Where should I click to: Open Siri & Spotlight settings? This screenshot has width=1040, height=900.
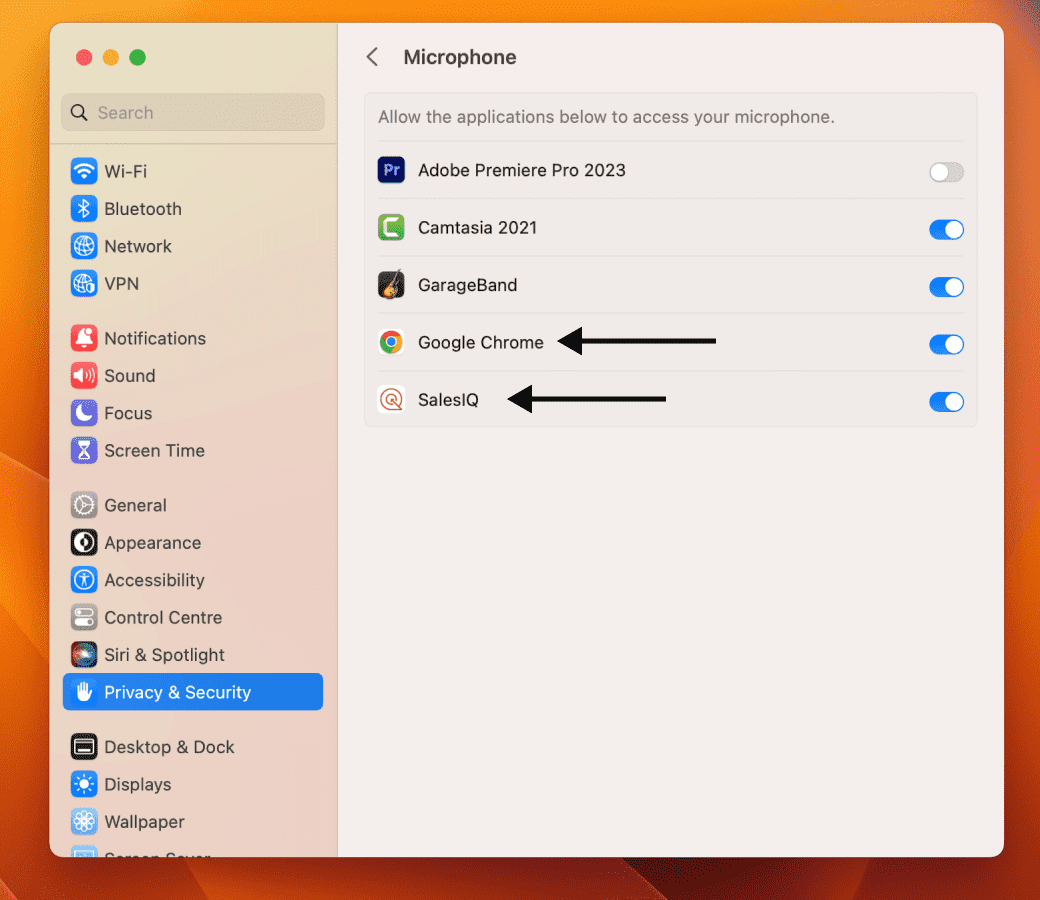point(193,655)
